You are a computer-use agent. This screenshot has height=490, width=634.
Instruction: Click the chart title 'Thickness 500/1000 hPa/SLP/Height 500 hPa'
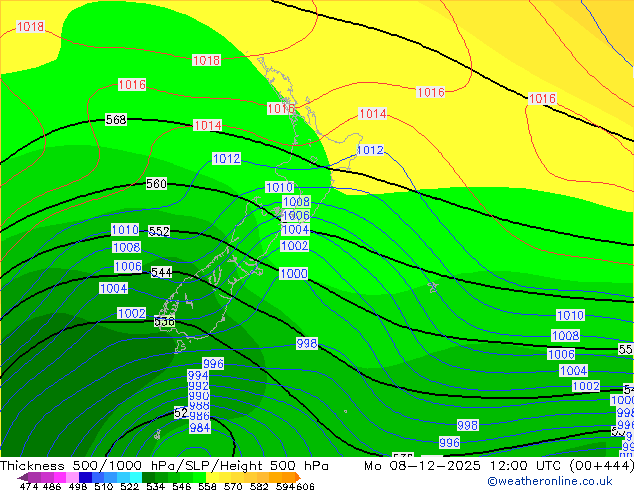tap(164, 466)
